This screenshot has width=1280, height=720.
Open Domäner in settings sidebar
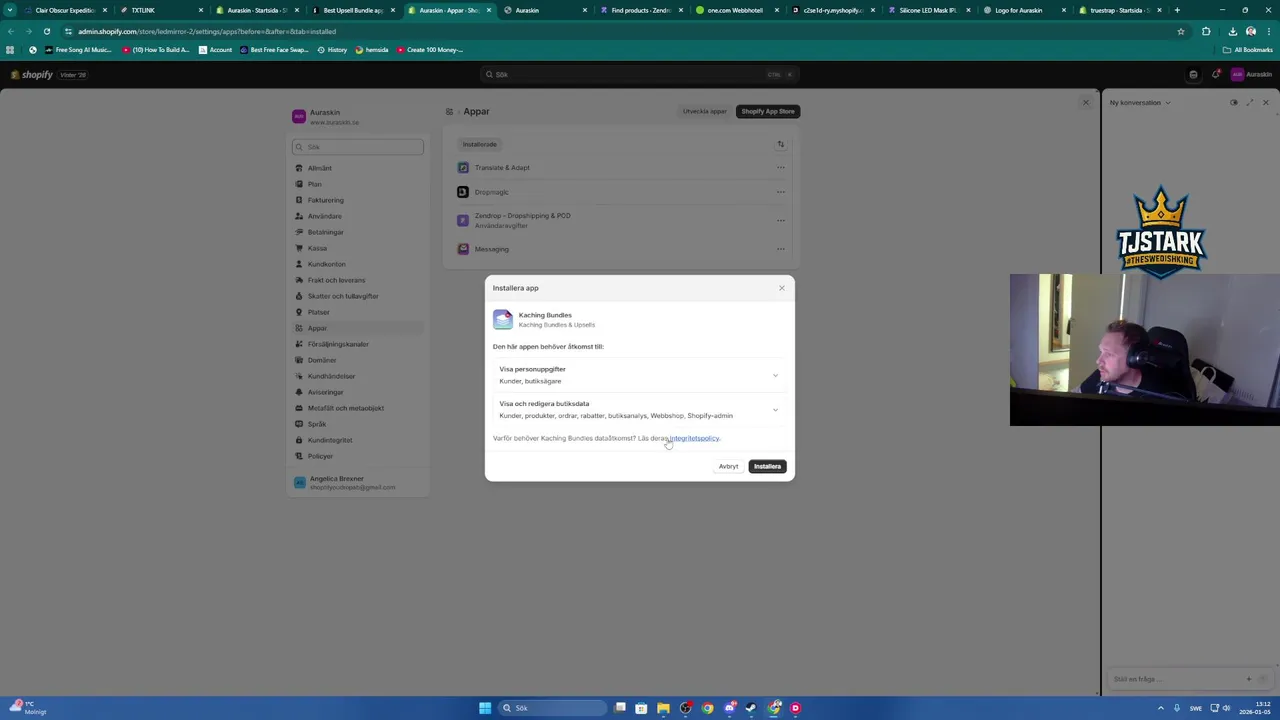[358, 360]
